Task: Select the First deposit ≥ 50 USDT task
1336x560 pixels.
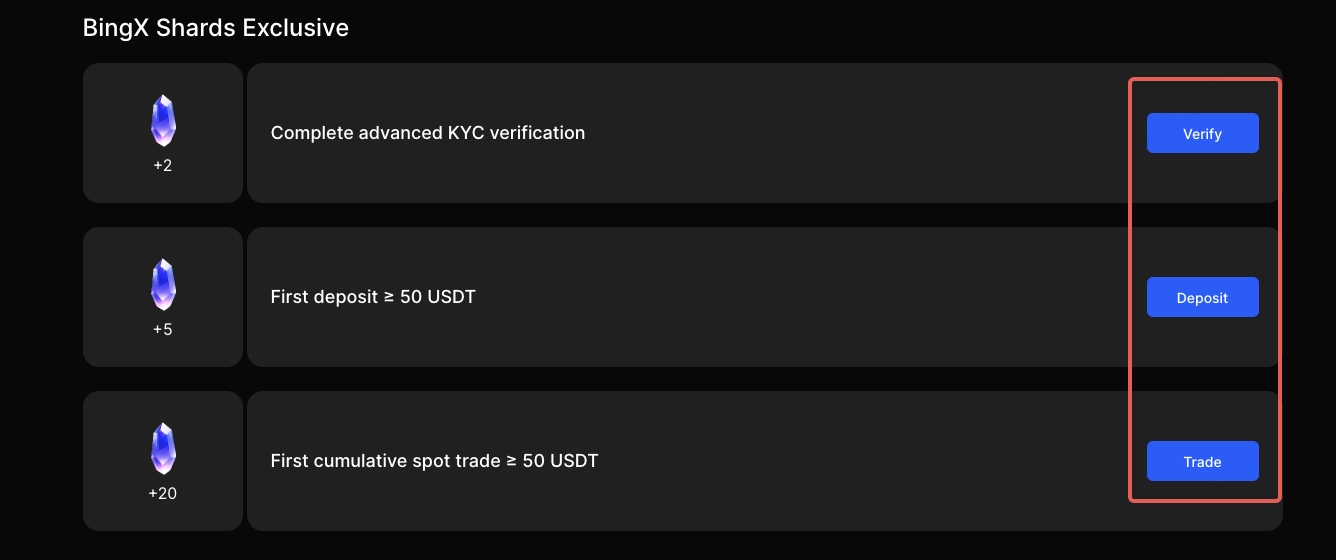Action: 372,297
